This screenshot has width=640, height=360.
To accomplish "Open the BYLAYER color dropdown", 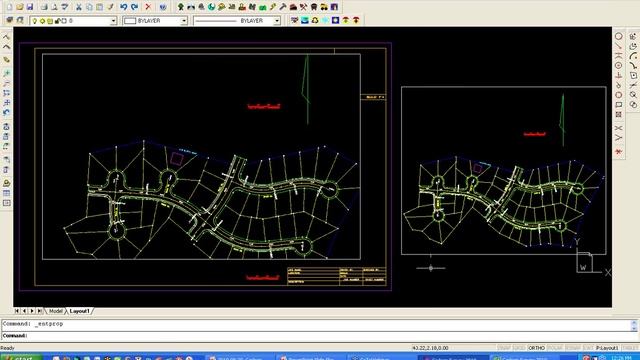I will pyautogui.click(x=184, y=21).
